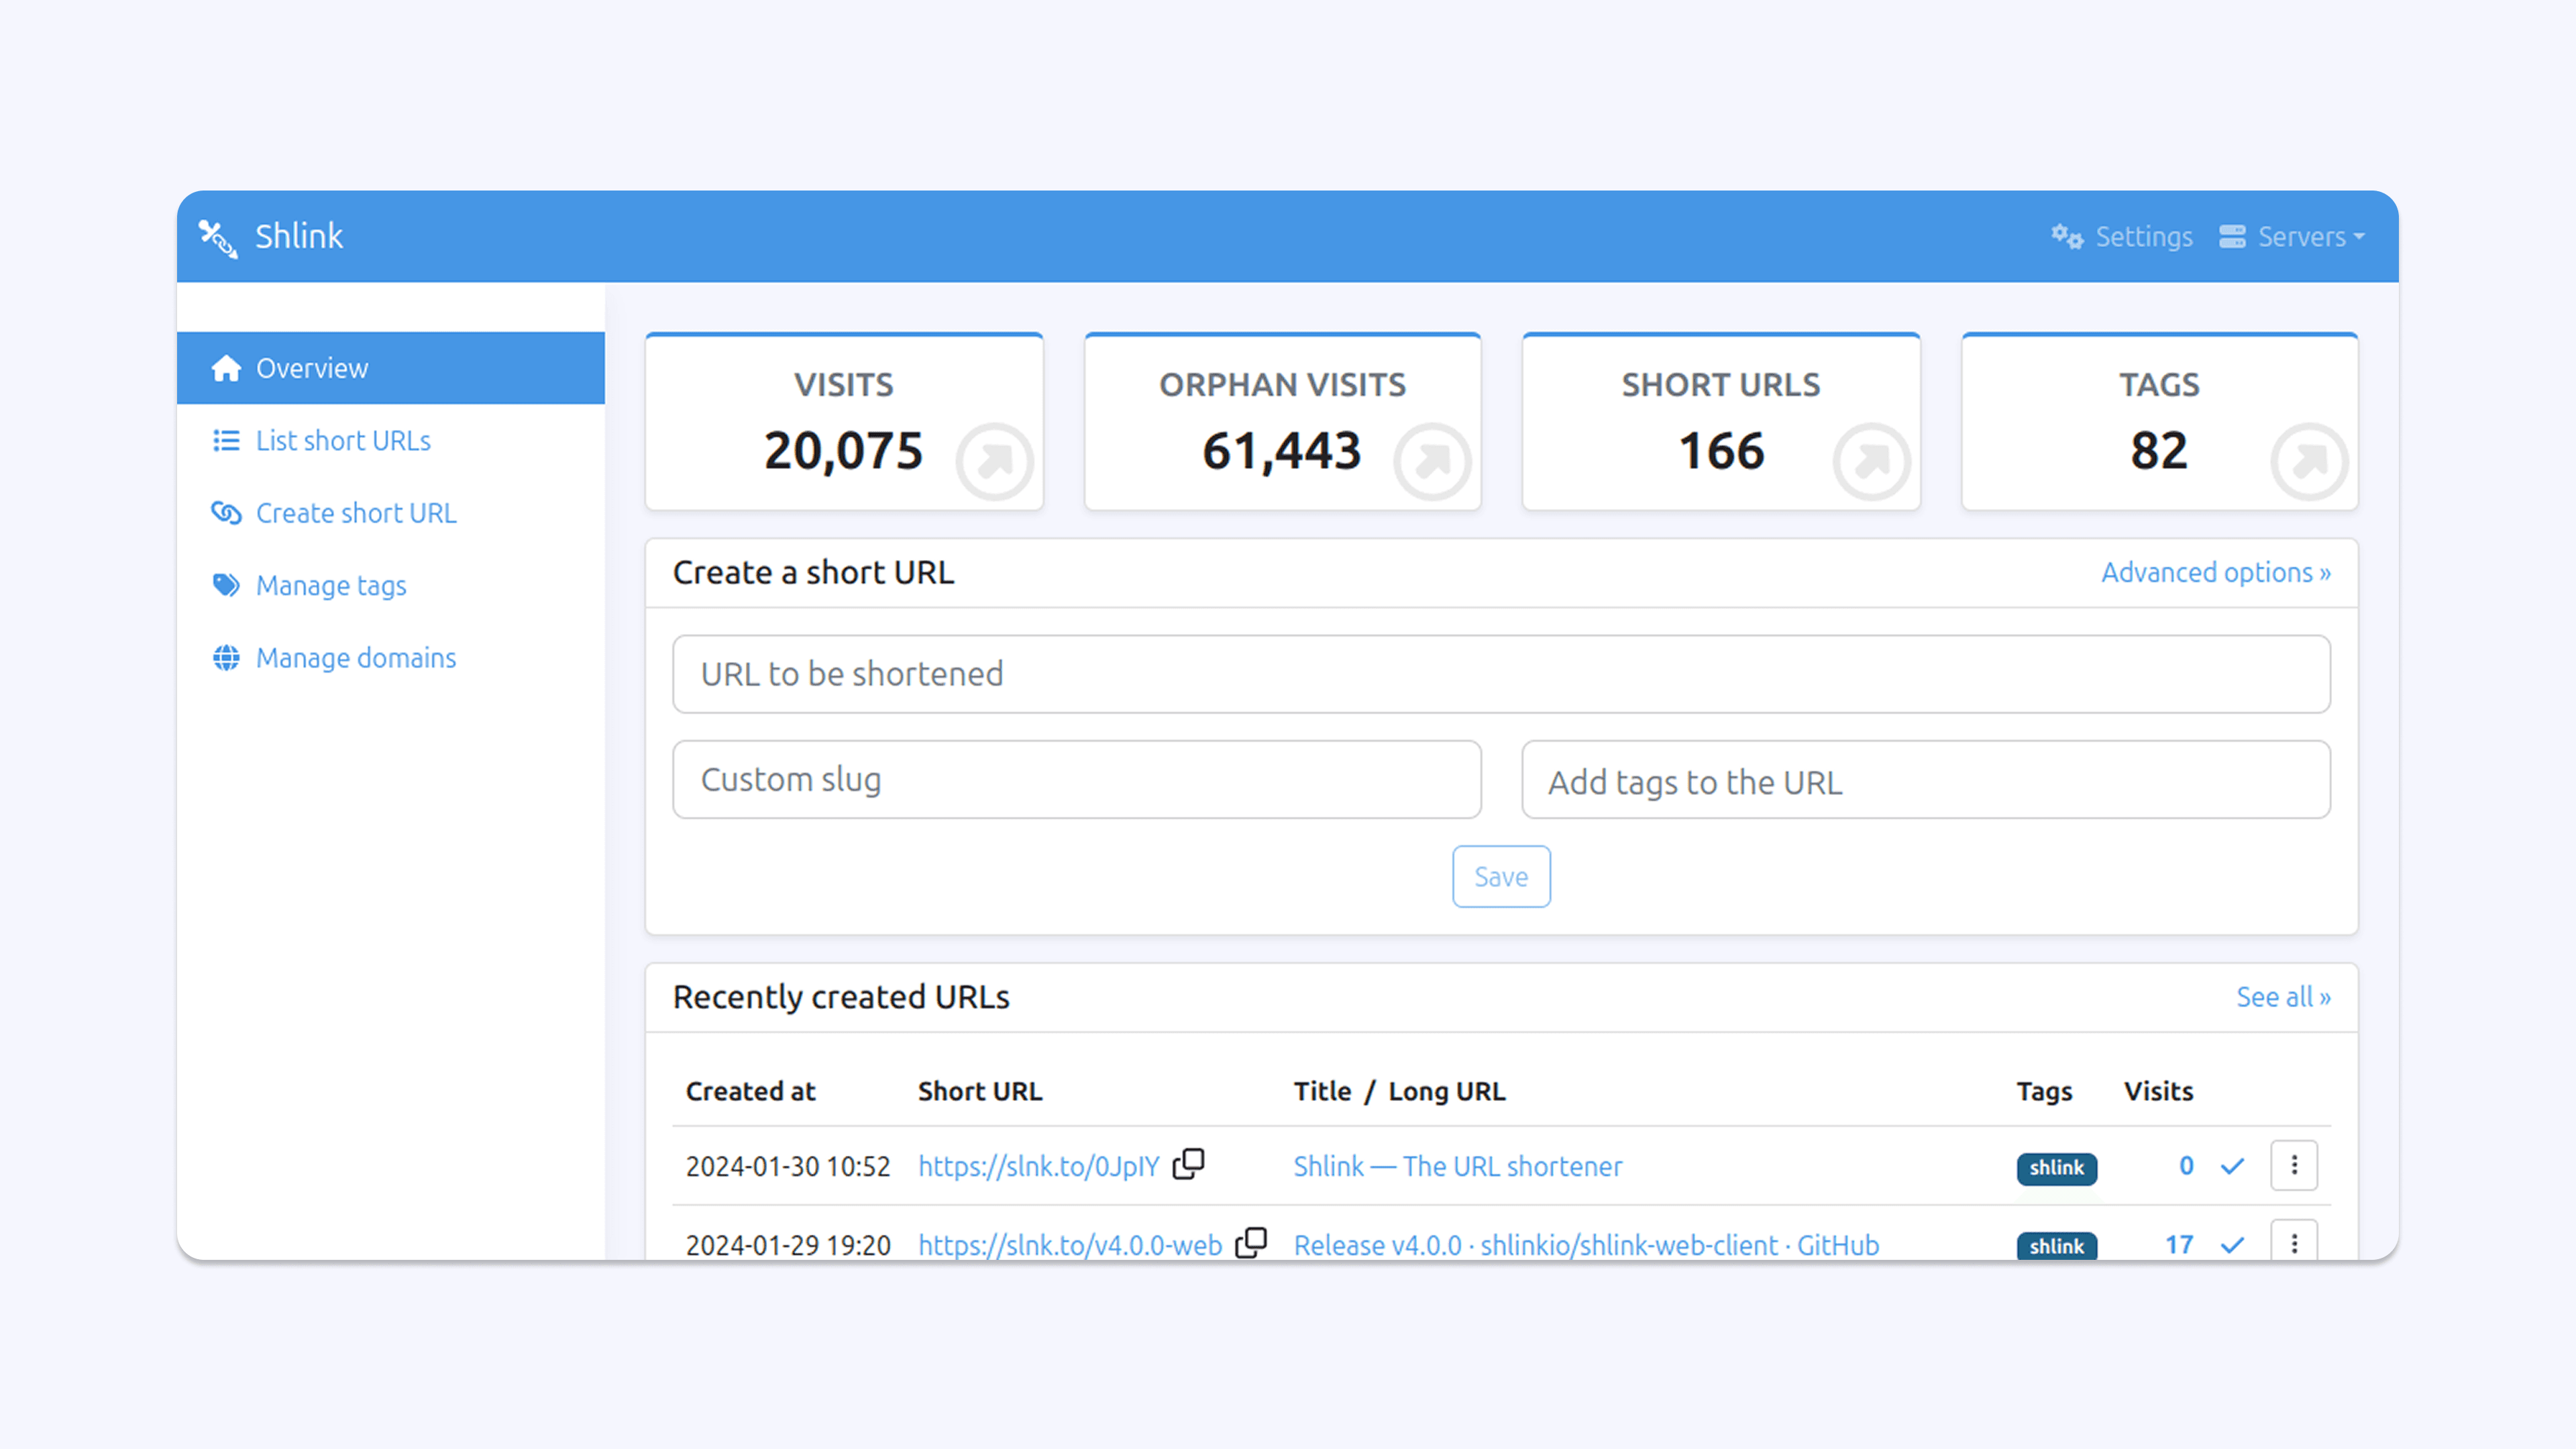Click the 2024-01-30 10:52 created date

pyautogui.click(x=788, y=1166)
